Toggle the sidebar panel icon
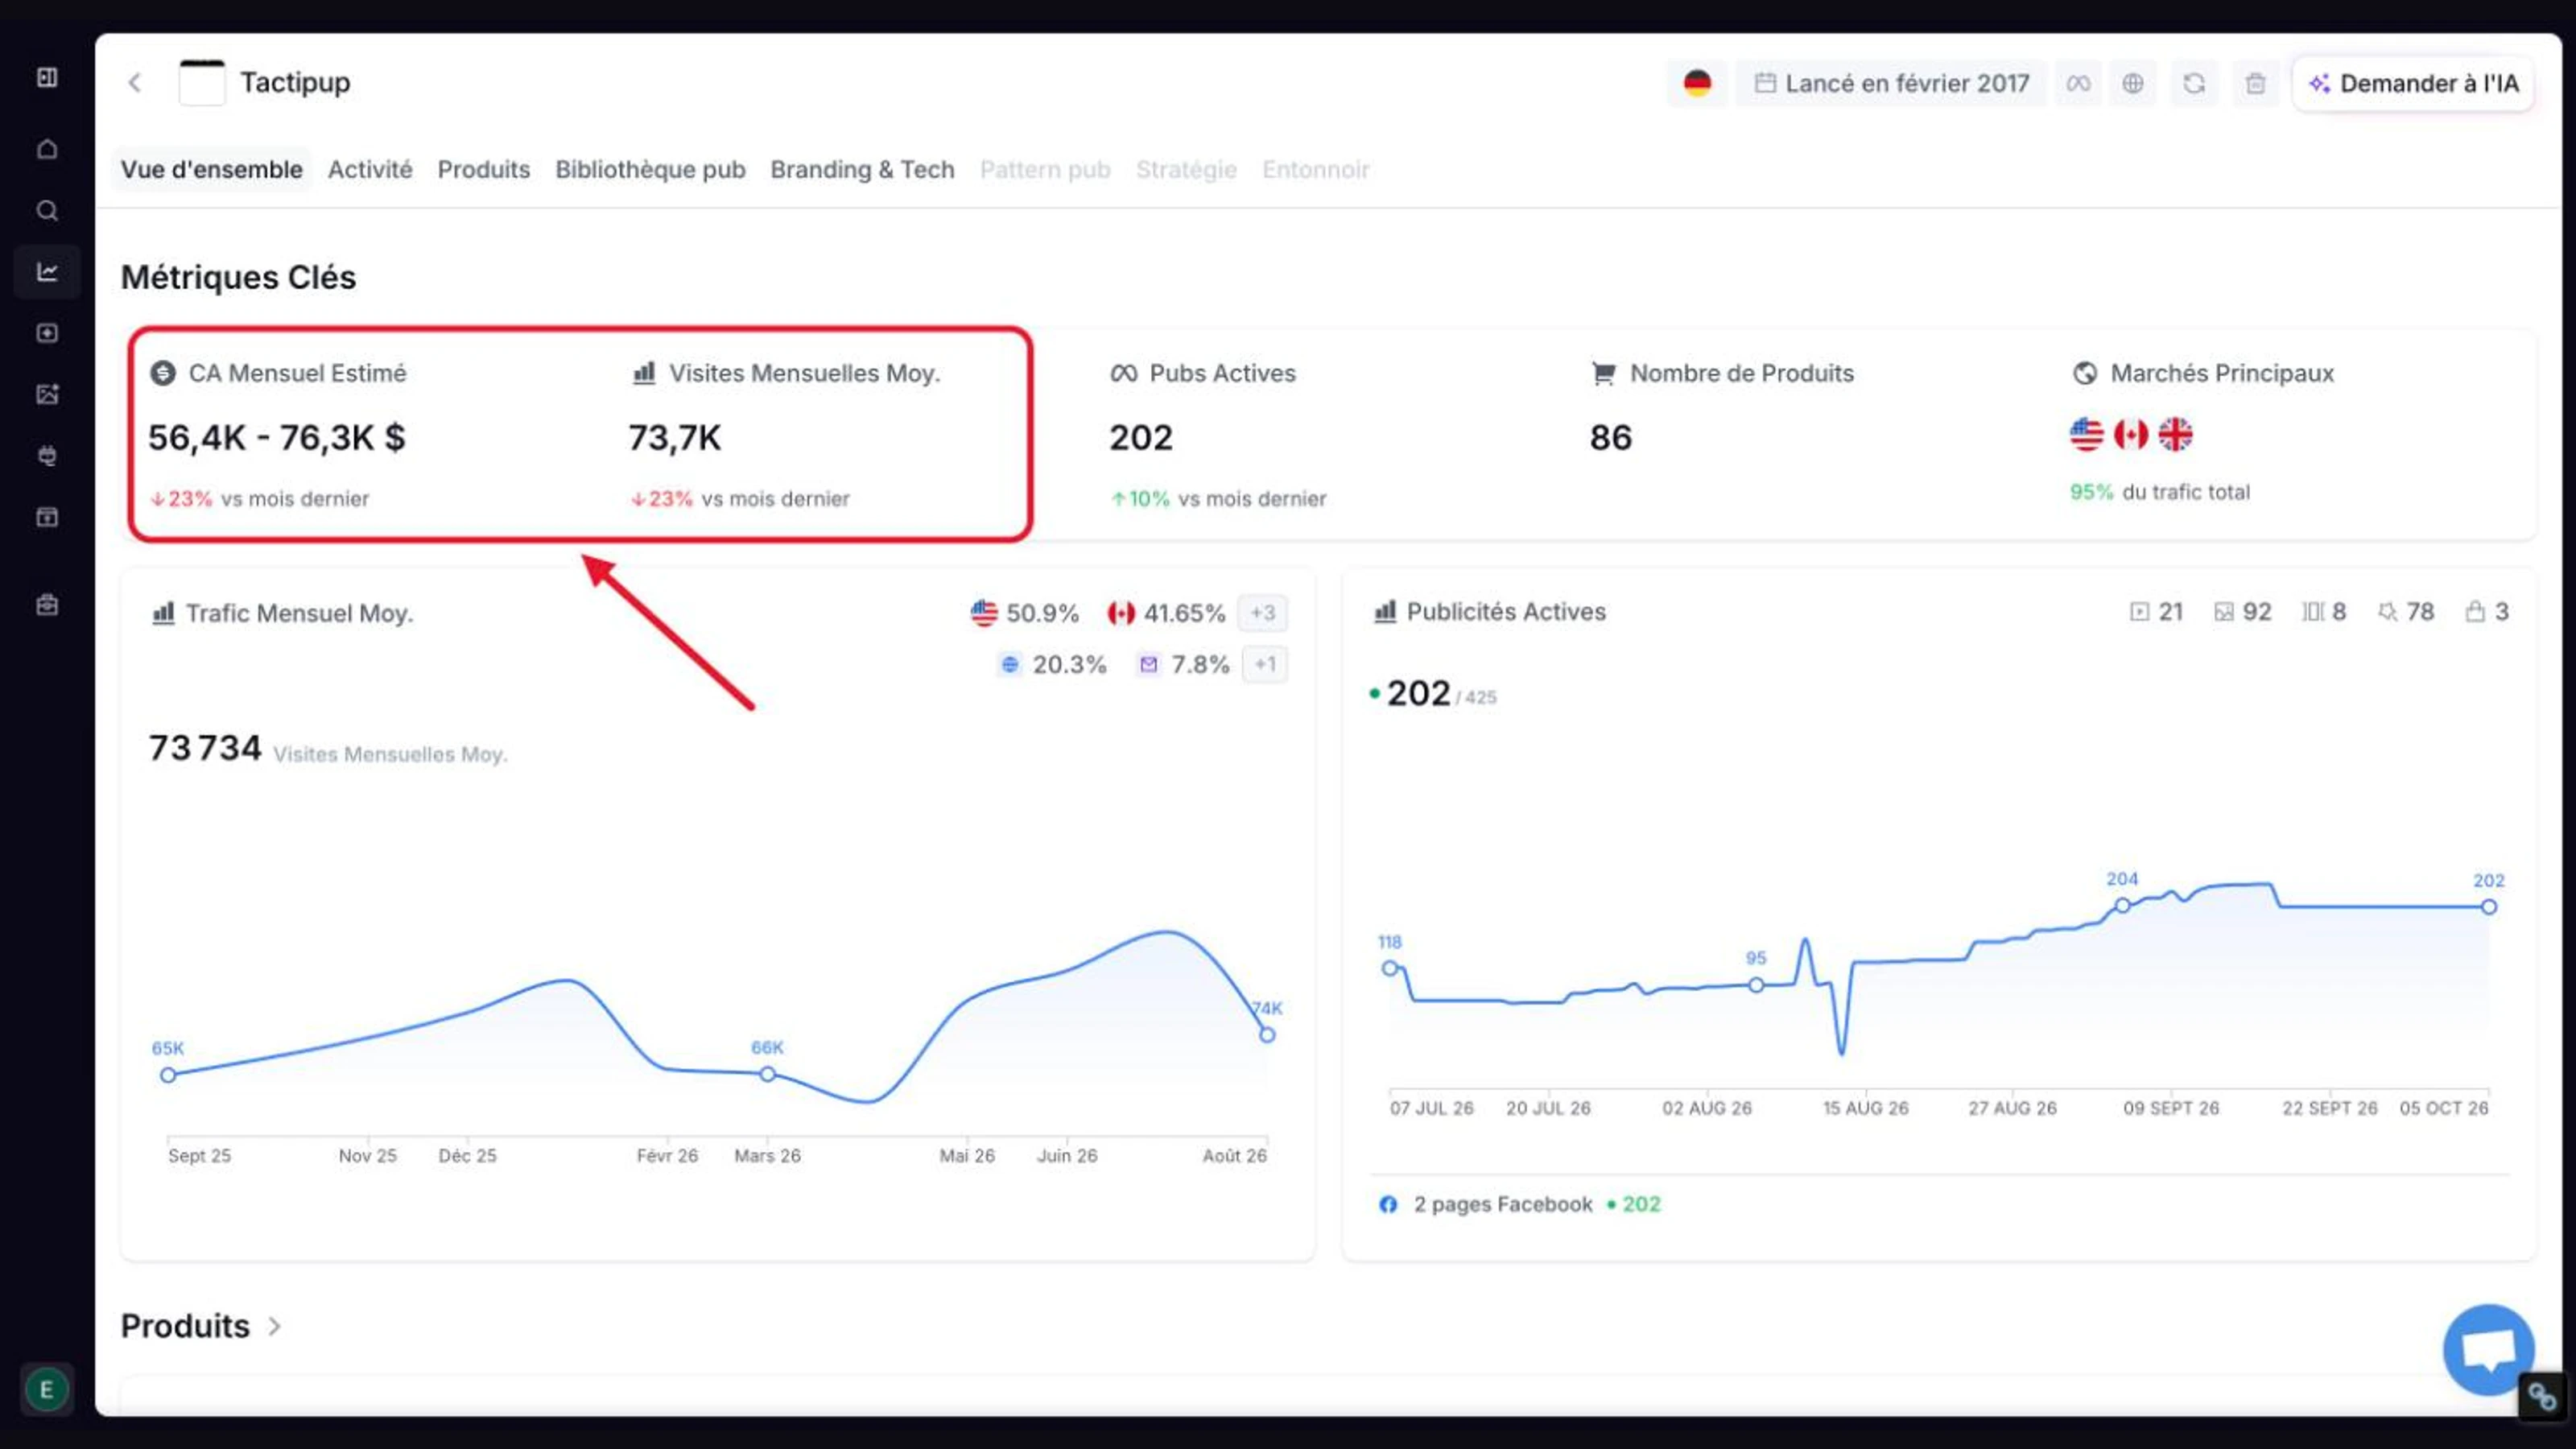The height and width of the screenshot is (1449, 2576). pyautogui.click(x=47, y=78)
